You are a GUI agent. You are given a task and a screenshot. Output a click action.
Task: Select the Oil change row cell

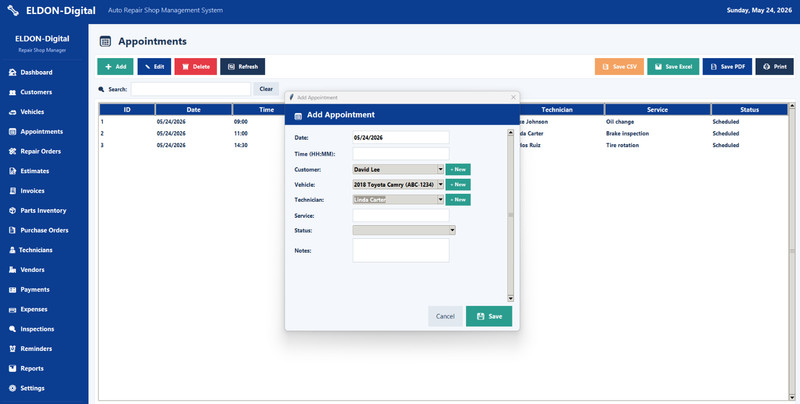point(620,122)
